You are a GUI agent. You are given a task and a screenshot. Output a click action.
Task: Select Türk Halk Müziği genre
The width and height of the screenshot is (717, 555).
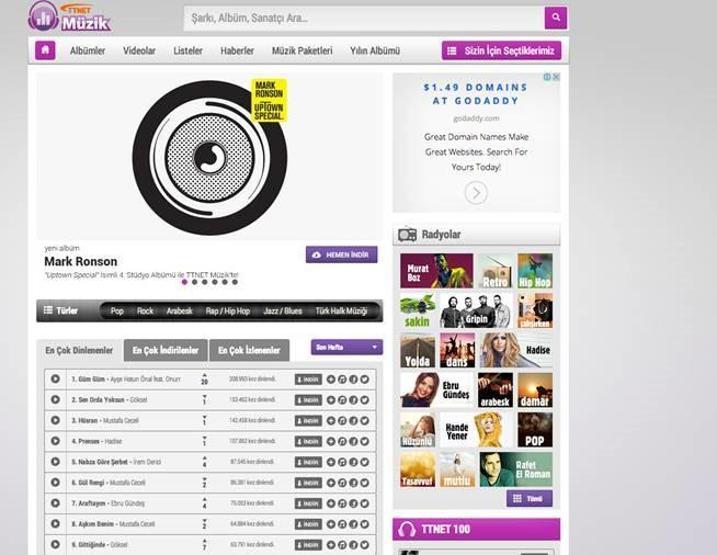[x=341, y=311]
